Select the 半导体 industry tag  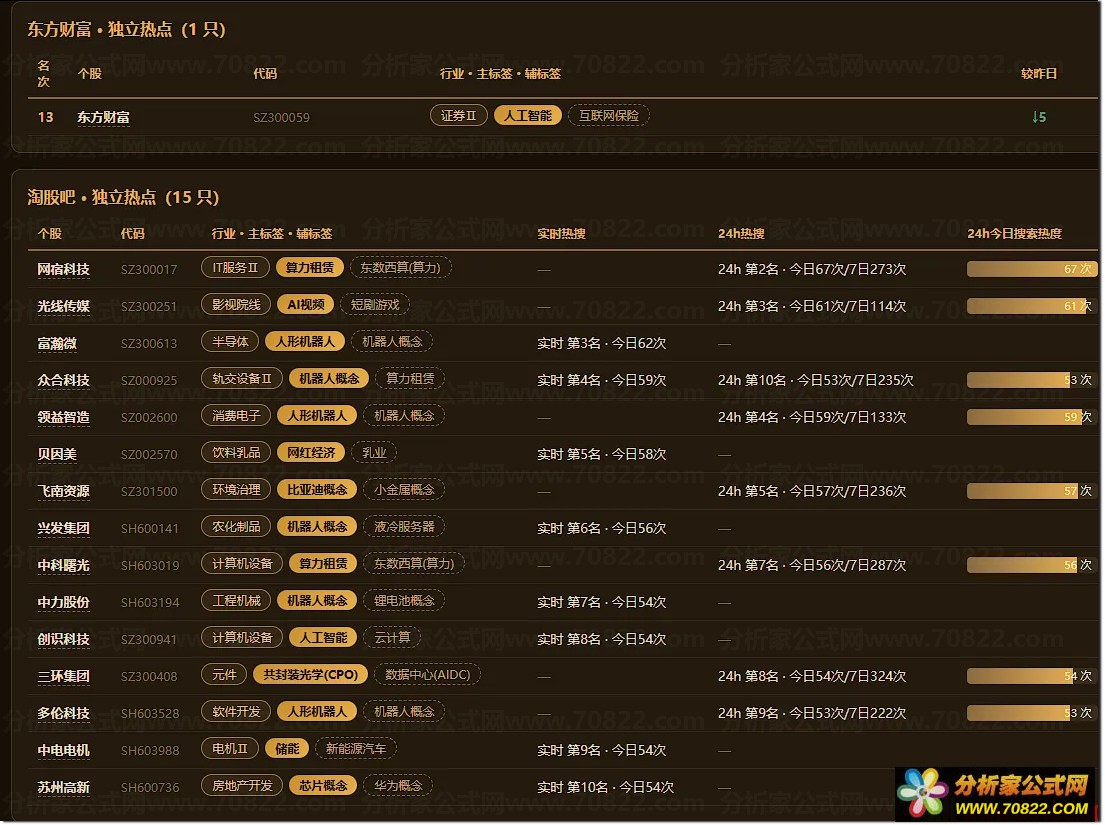coord(230,342)
